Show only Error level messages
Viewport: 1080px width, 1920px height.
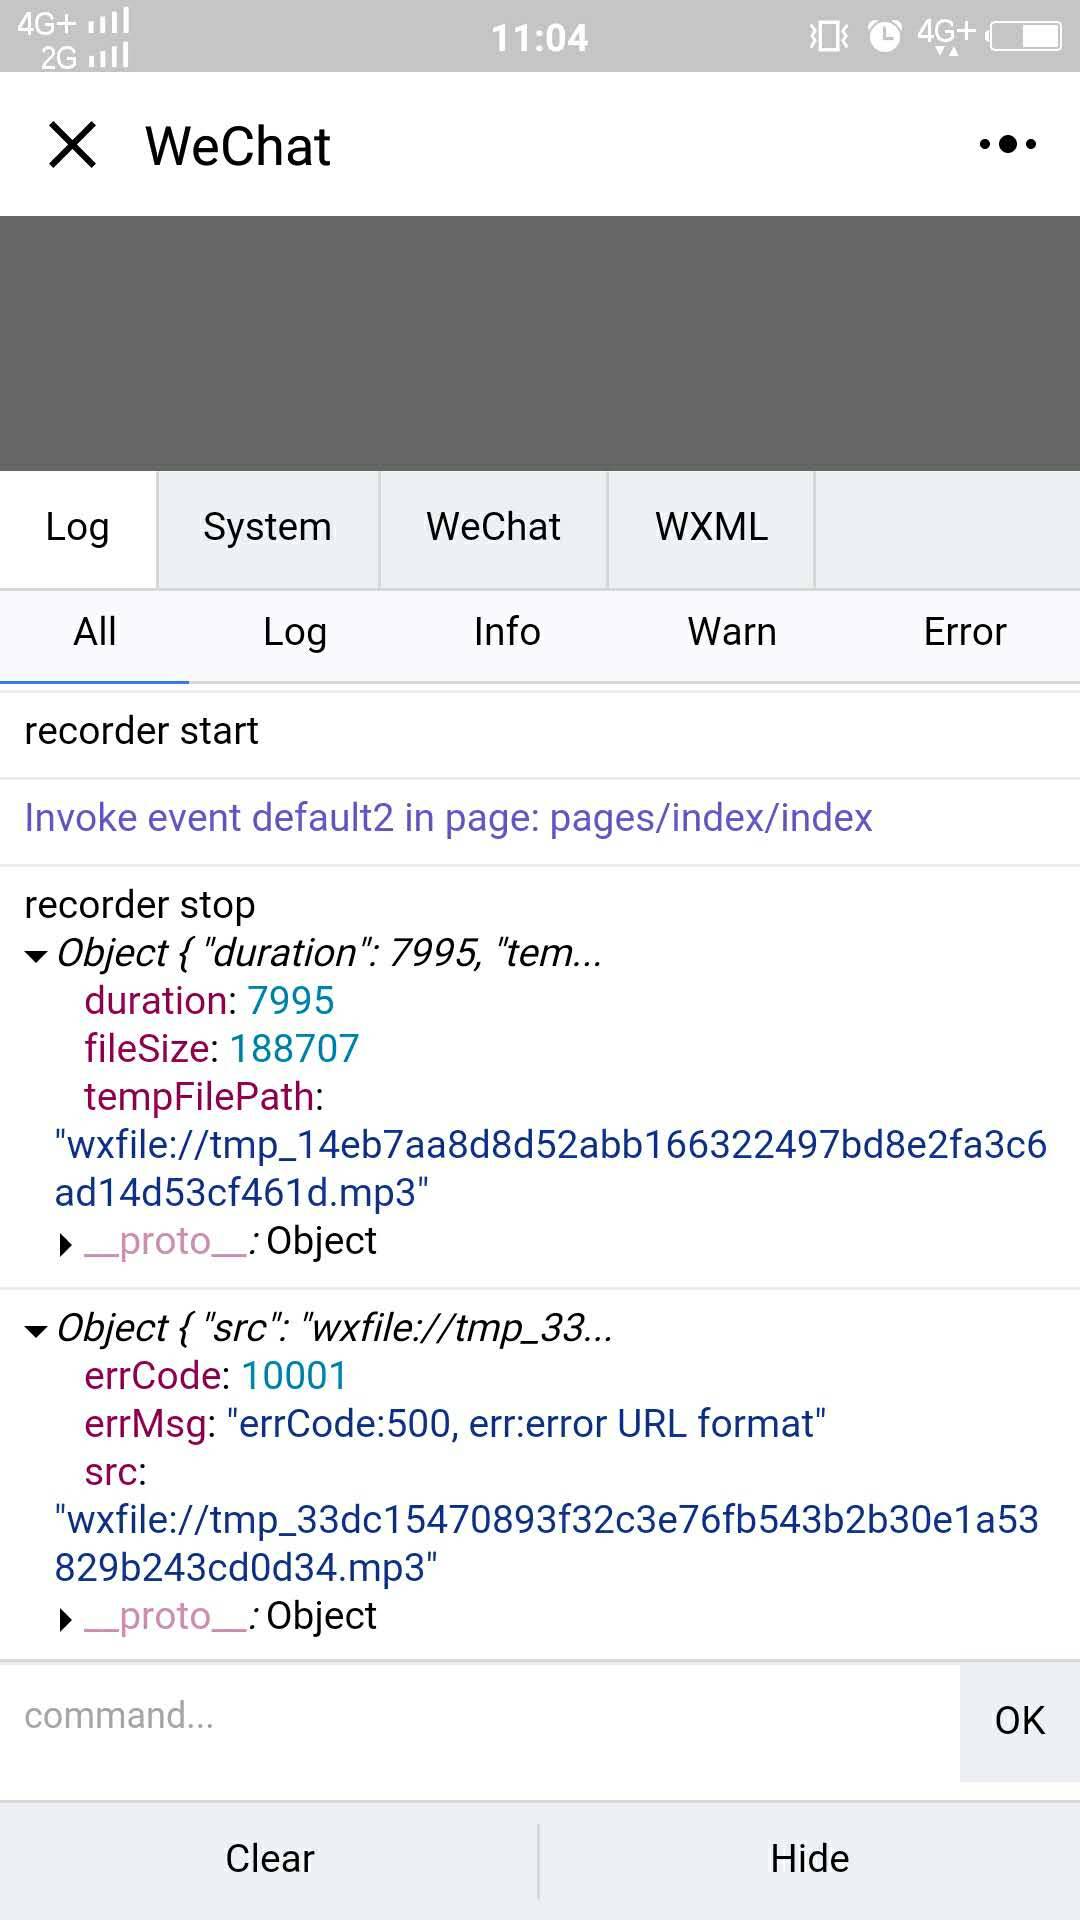(x=964, y=632)
